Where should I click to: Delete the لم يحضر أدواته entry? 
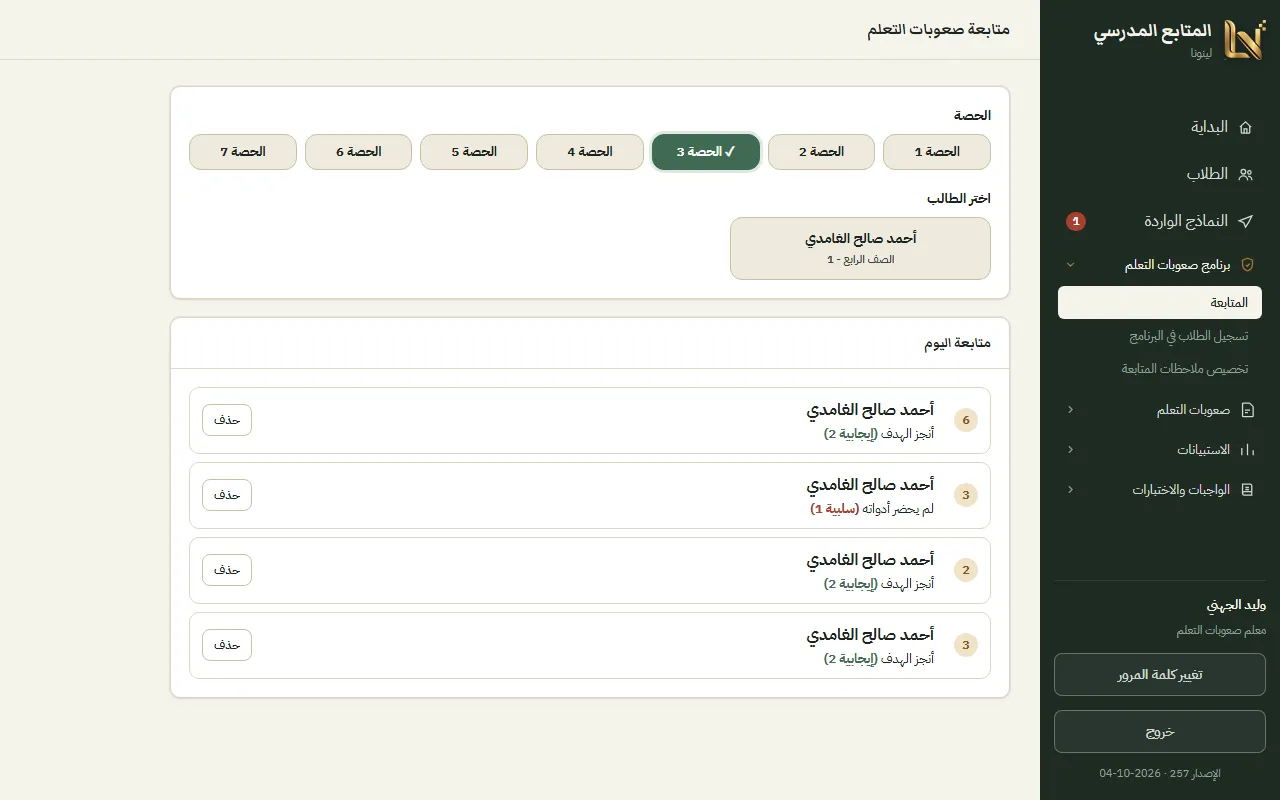tap(227, 495)
